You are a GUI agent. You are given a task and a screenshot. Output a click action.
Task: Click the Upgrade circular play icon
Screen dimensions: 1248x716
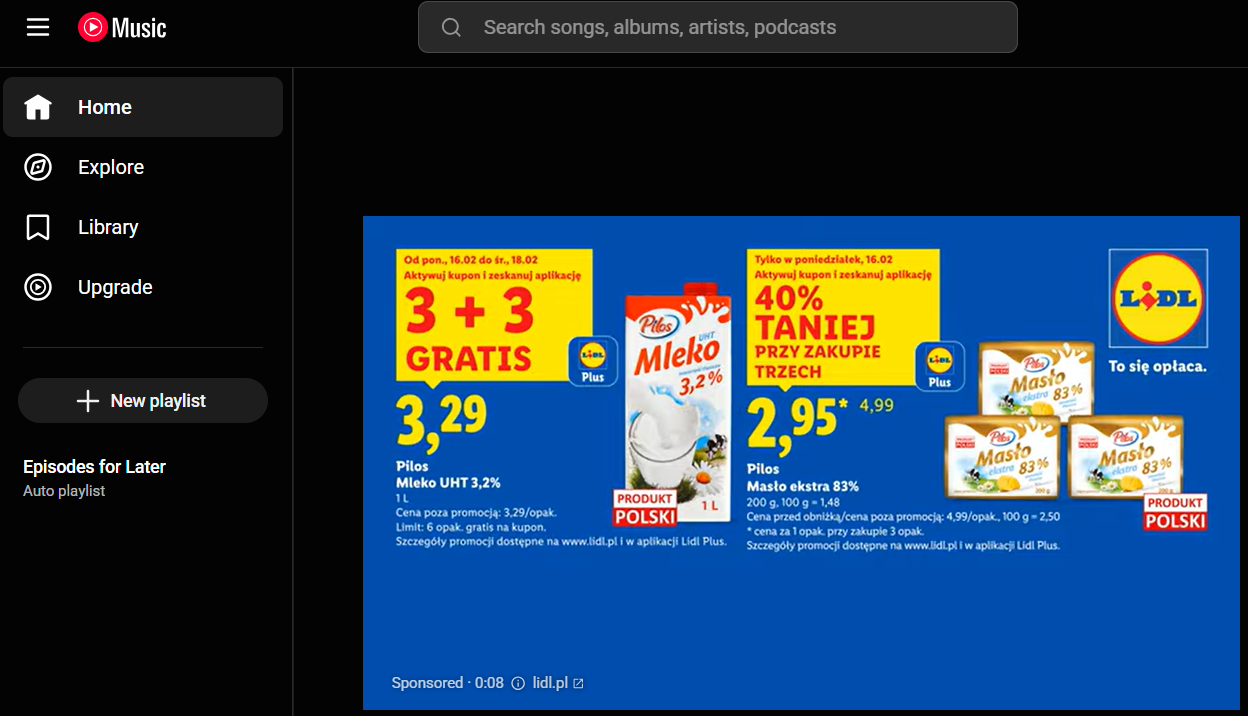[x=38, y=287]
